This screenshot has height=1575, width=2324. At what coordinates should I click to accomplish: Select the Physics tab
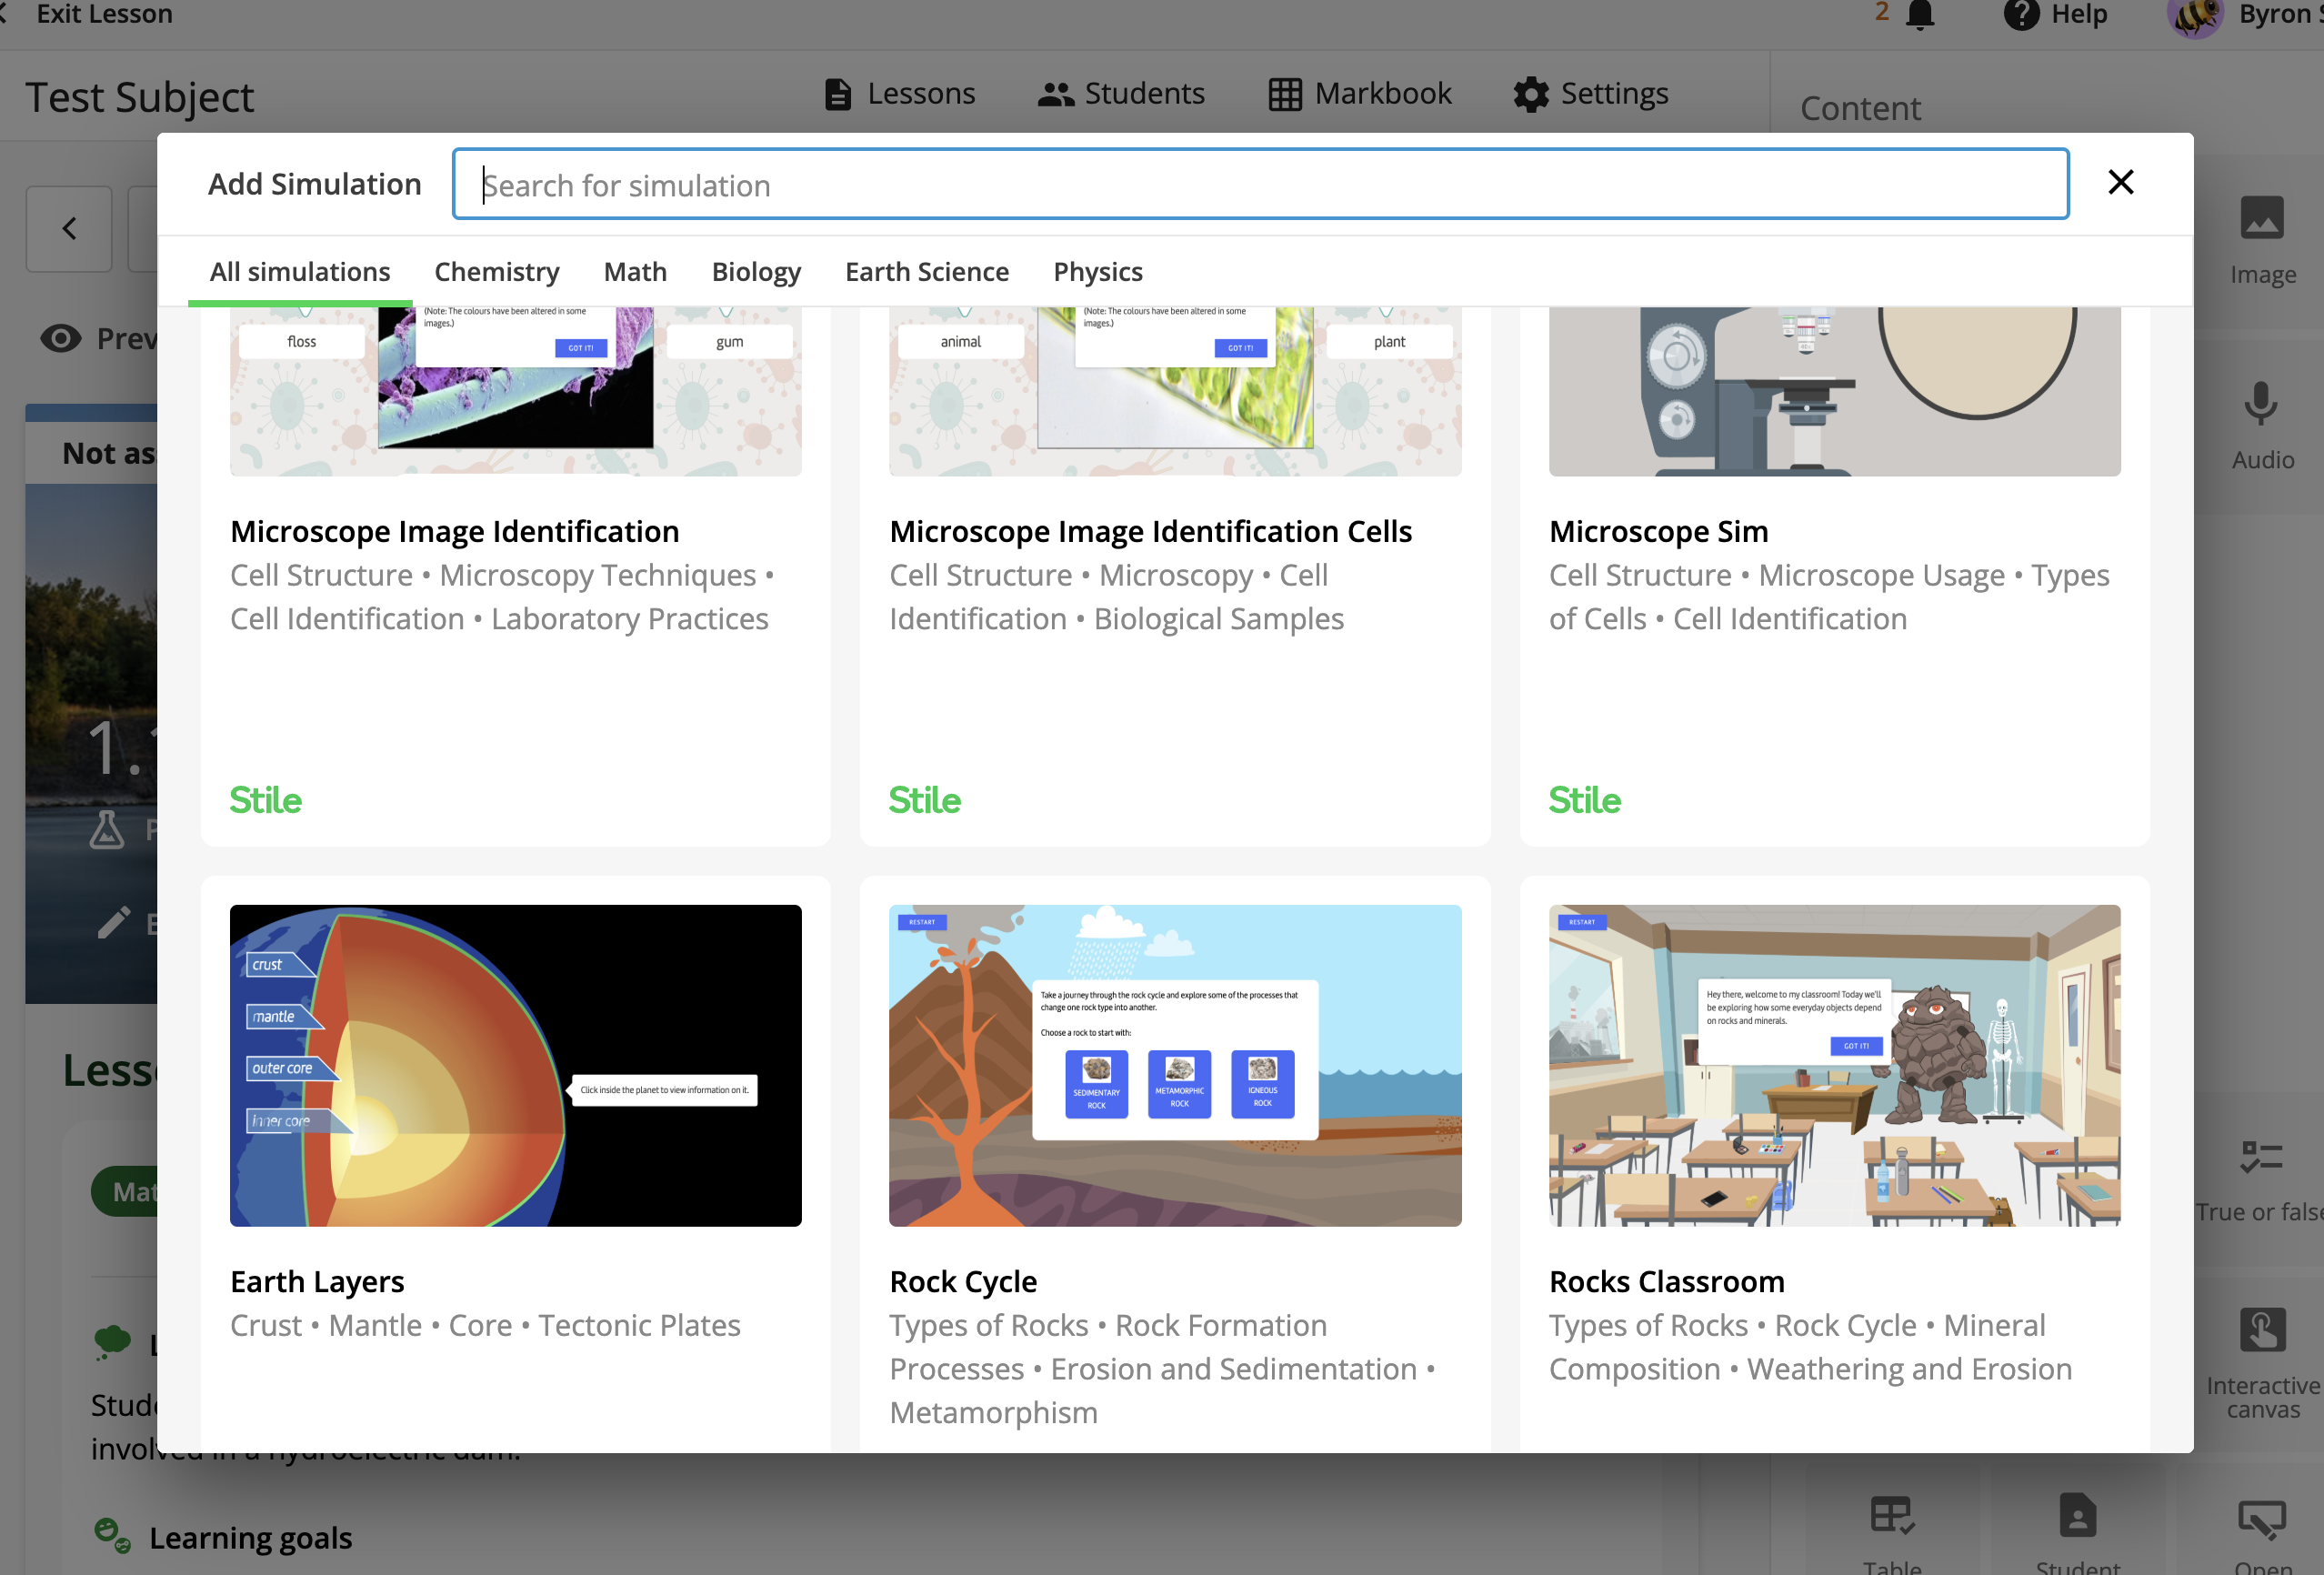[x=1097, y=272]
